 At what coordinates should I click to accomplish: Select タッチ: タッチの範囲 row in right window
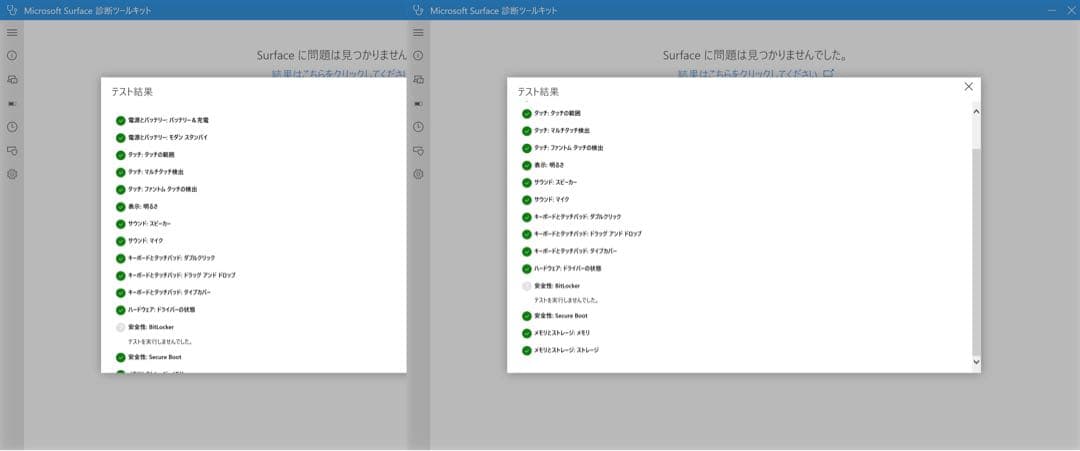pos(557,114)
